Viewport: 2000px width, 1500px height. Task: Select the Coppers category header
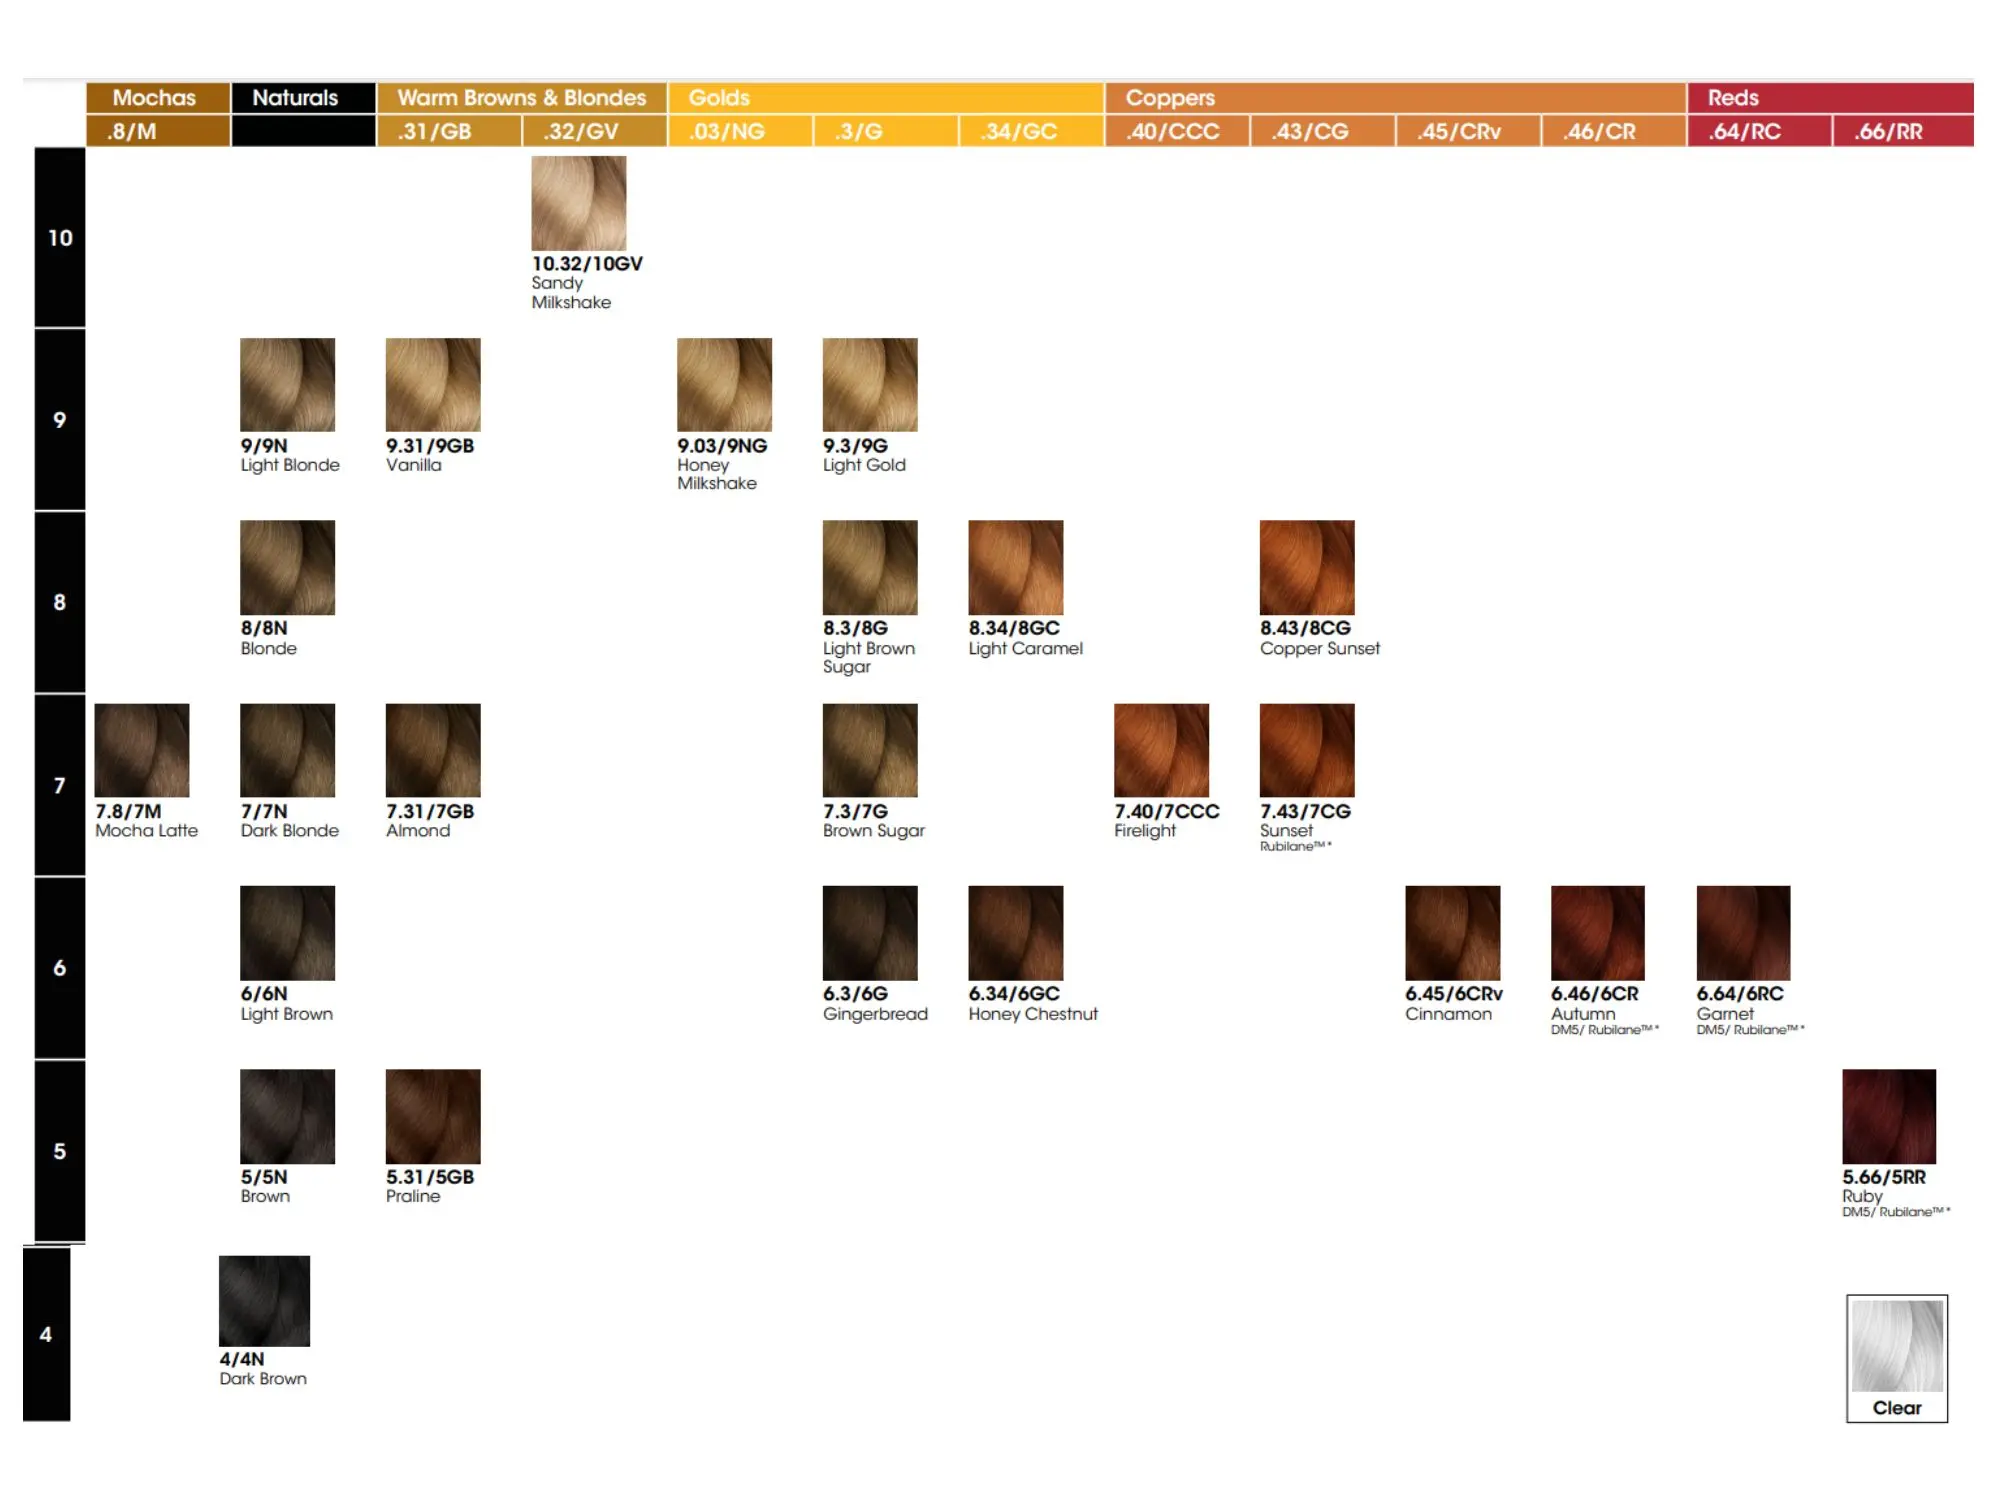pos(1170,98)
